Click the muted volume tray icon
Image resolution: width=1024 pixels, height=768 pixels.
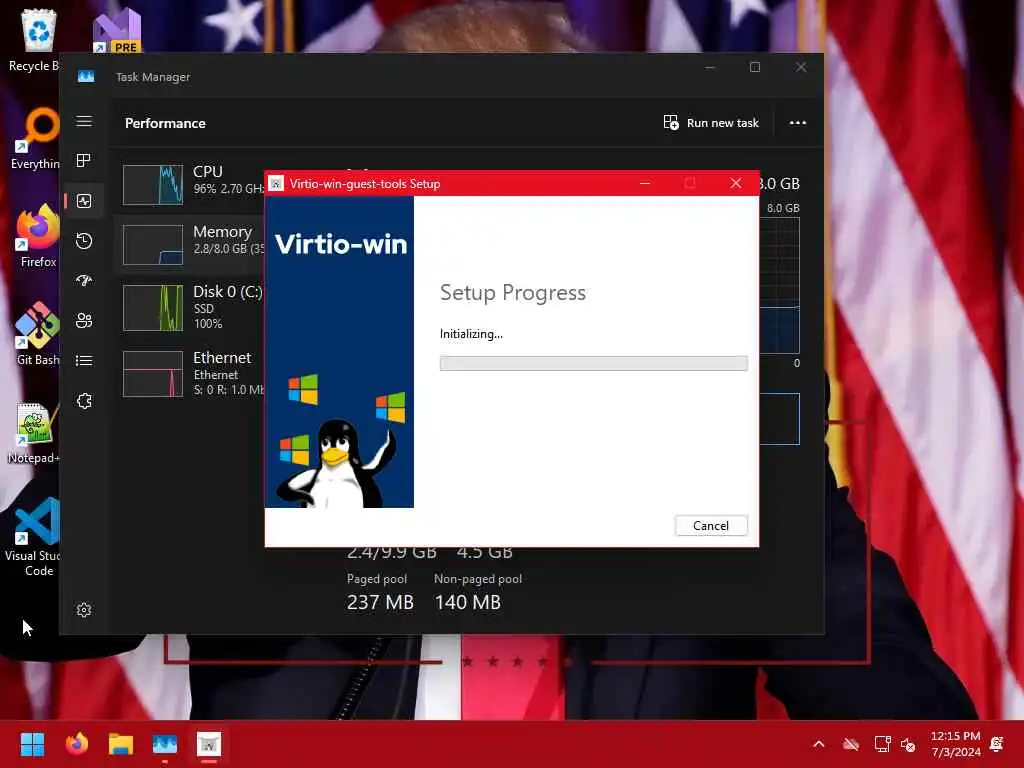(908, 744)
